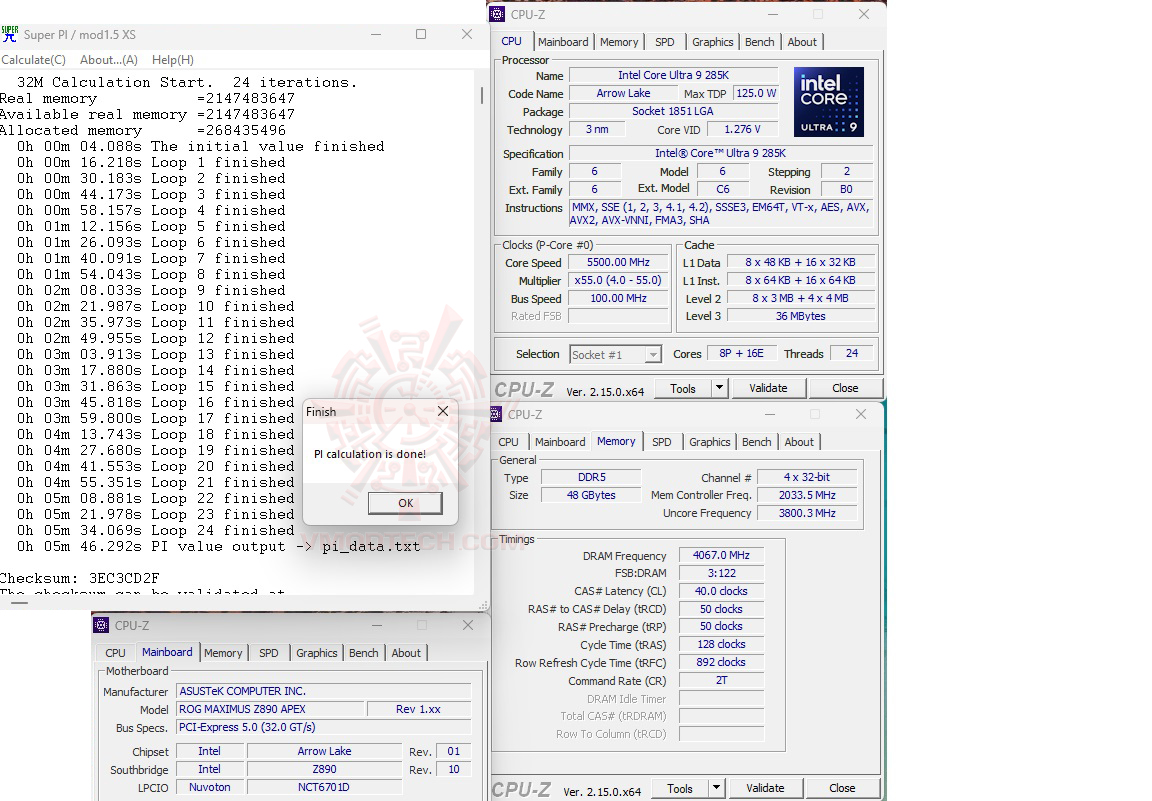1152x801 pixels.
Task: Click OK to dismiss the PI calculation dialog
Action: 405,503
